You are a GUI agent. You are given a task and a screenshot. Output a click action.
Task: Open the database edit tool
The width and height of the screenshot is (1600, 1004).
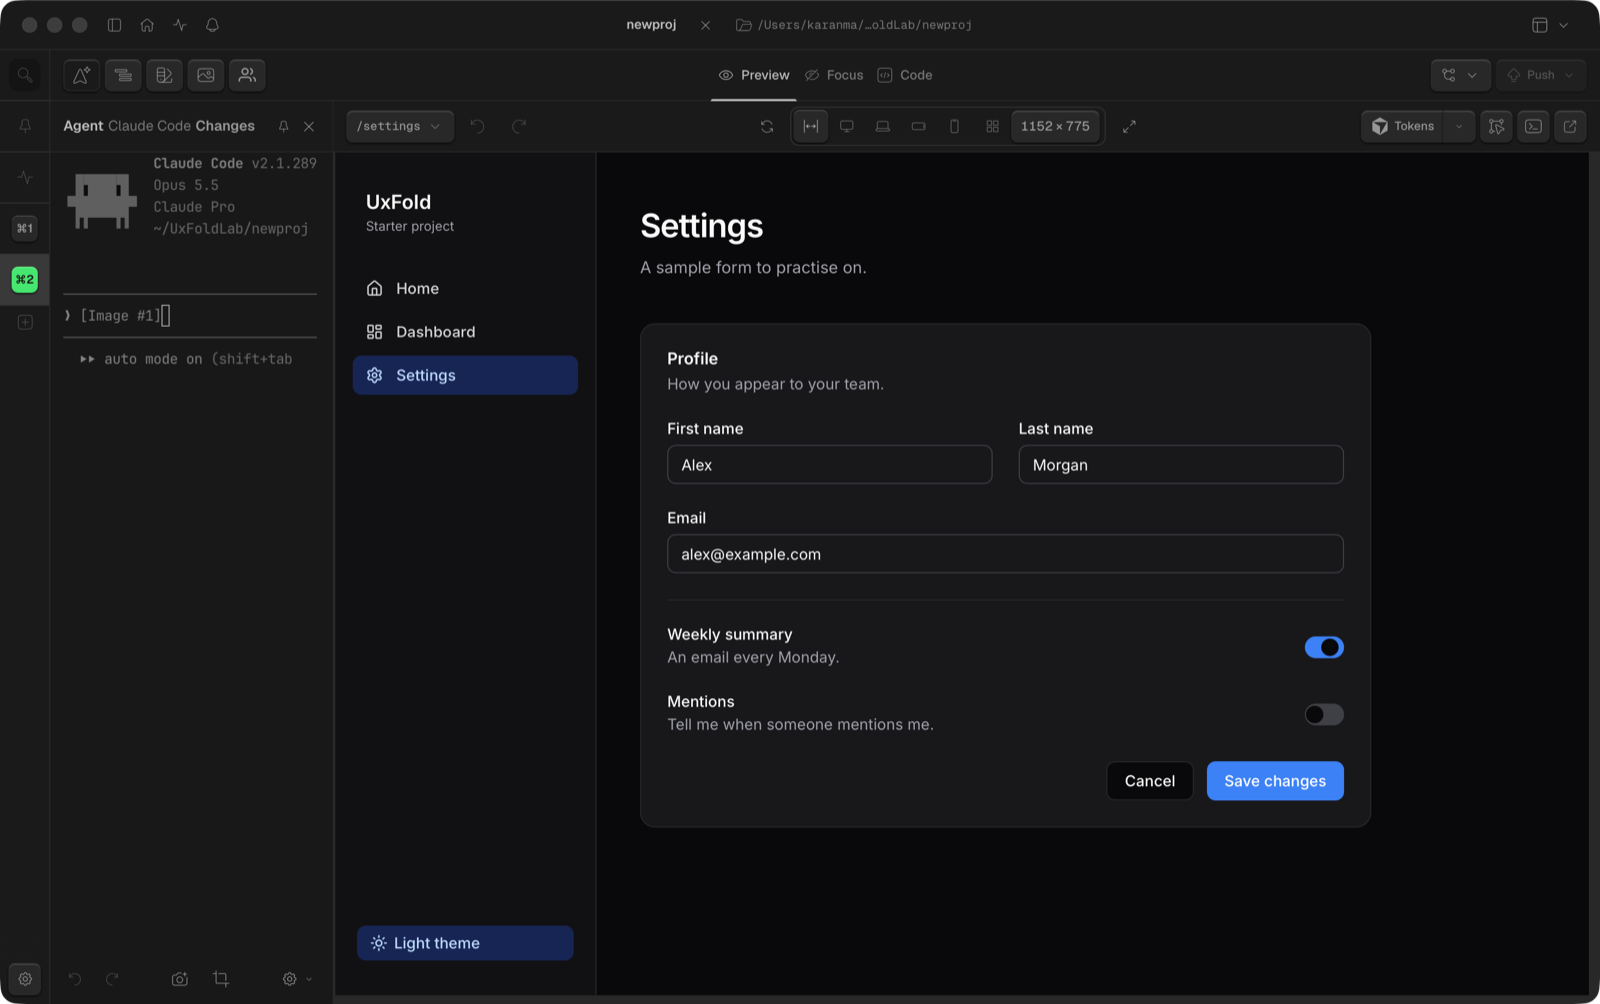pyautogui.click(x=165, y=75)
